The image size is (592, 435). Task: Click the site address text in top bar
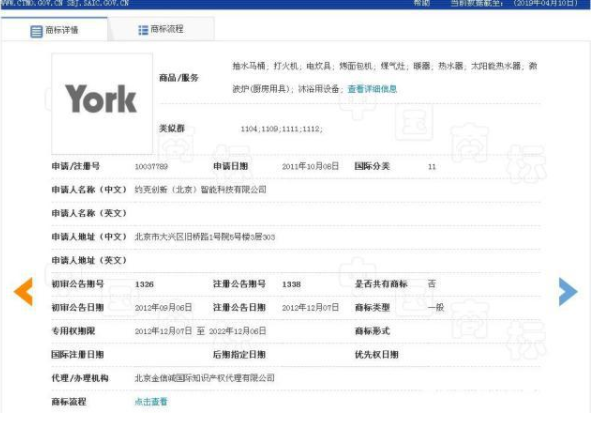[x=65, y=3]
